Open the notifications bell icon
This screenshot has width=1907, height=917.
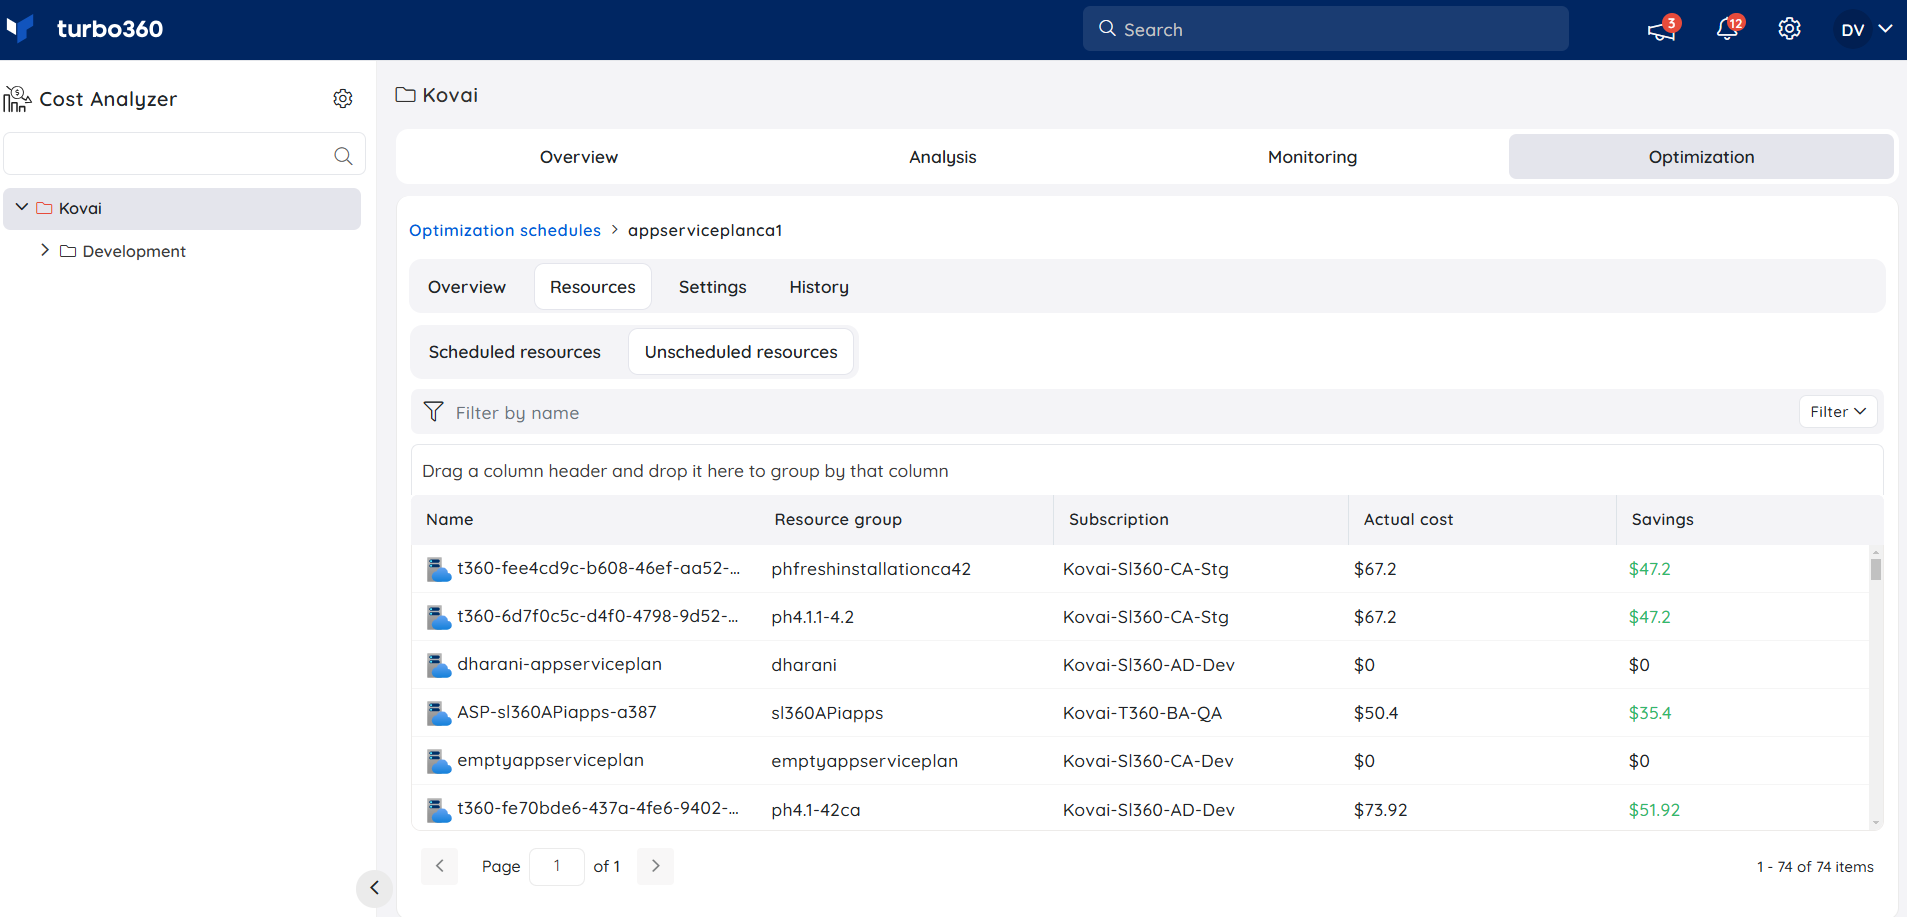coord(1727,29)
